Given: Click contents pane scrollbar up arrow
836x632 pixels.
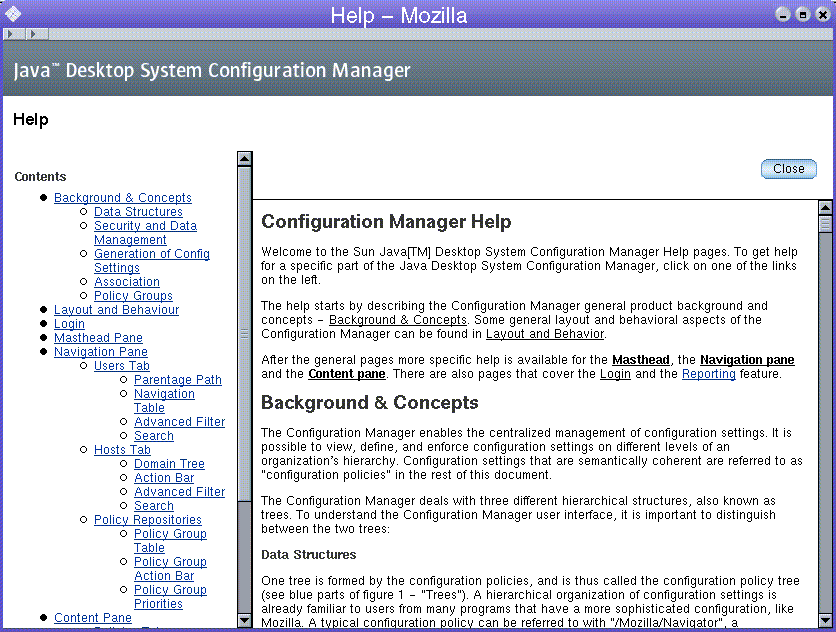Looking at the screenshot, I should coord(245,159).
